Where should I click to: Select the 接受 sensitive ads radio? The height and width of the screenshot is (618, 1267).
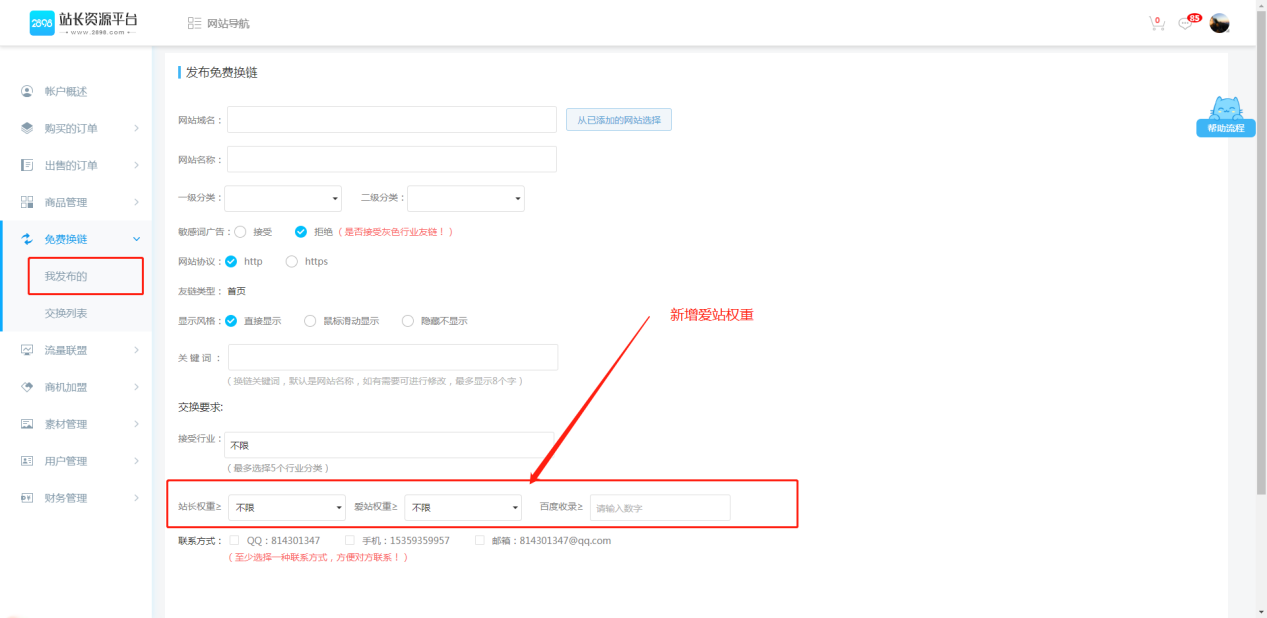coord(240,232)
